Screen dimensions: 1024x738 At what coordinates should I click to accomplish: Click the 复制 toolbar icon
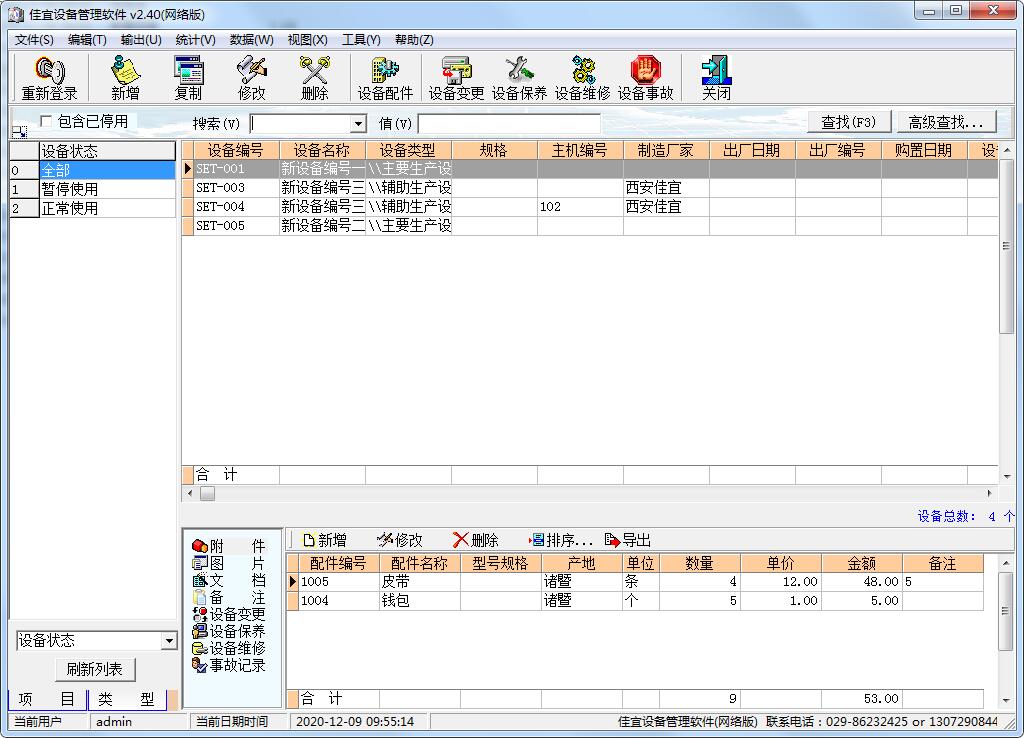[188, 78]
